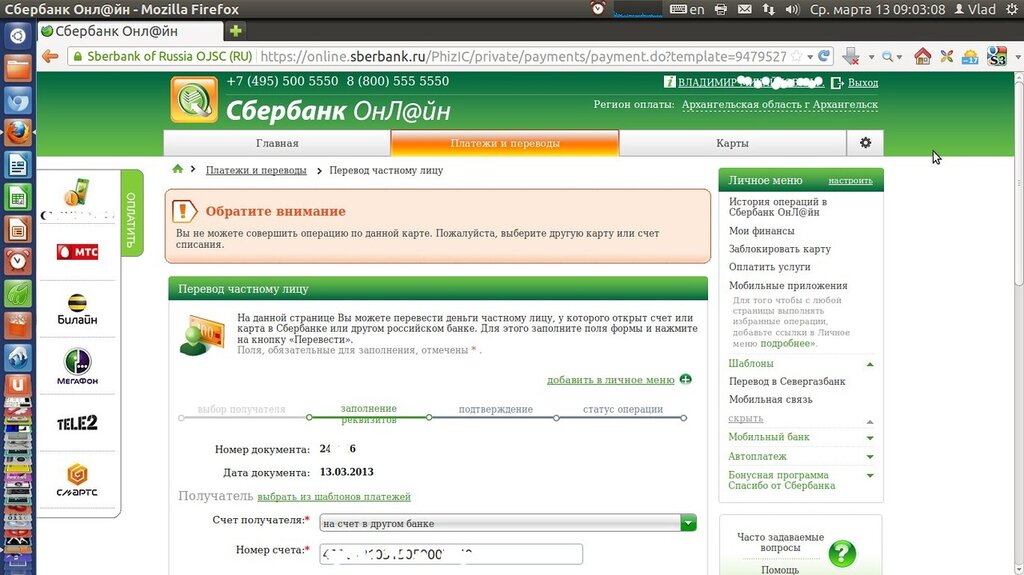Click the S3 extension icon in toolbar

pyautogui.click(x=997, y=56)
